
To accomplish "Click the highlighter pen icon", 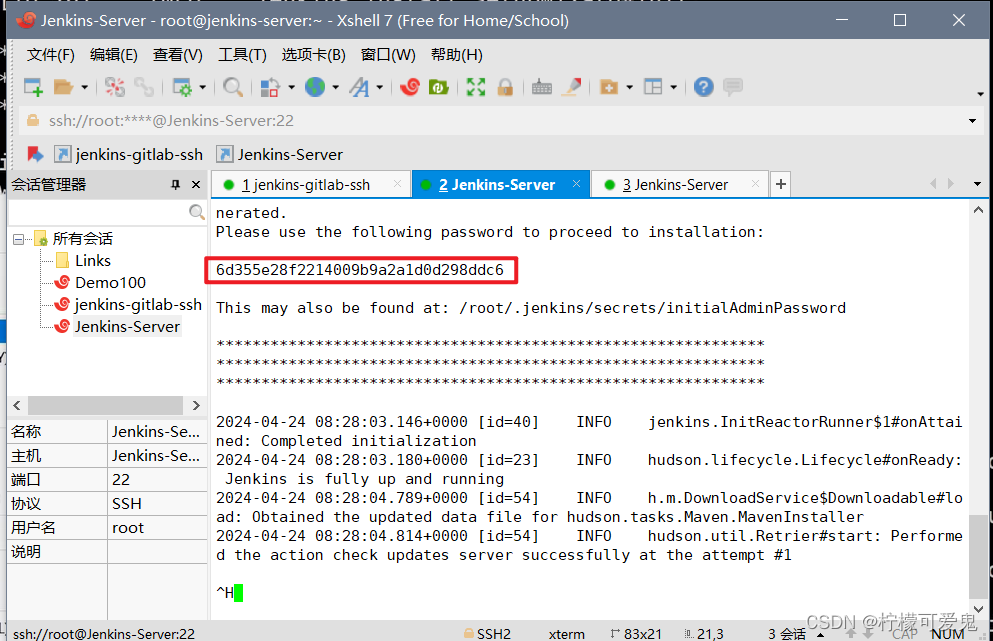I will tap(571, 87).
